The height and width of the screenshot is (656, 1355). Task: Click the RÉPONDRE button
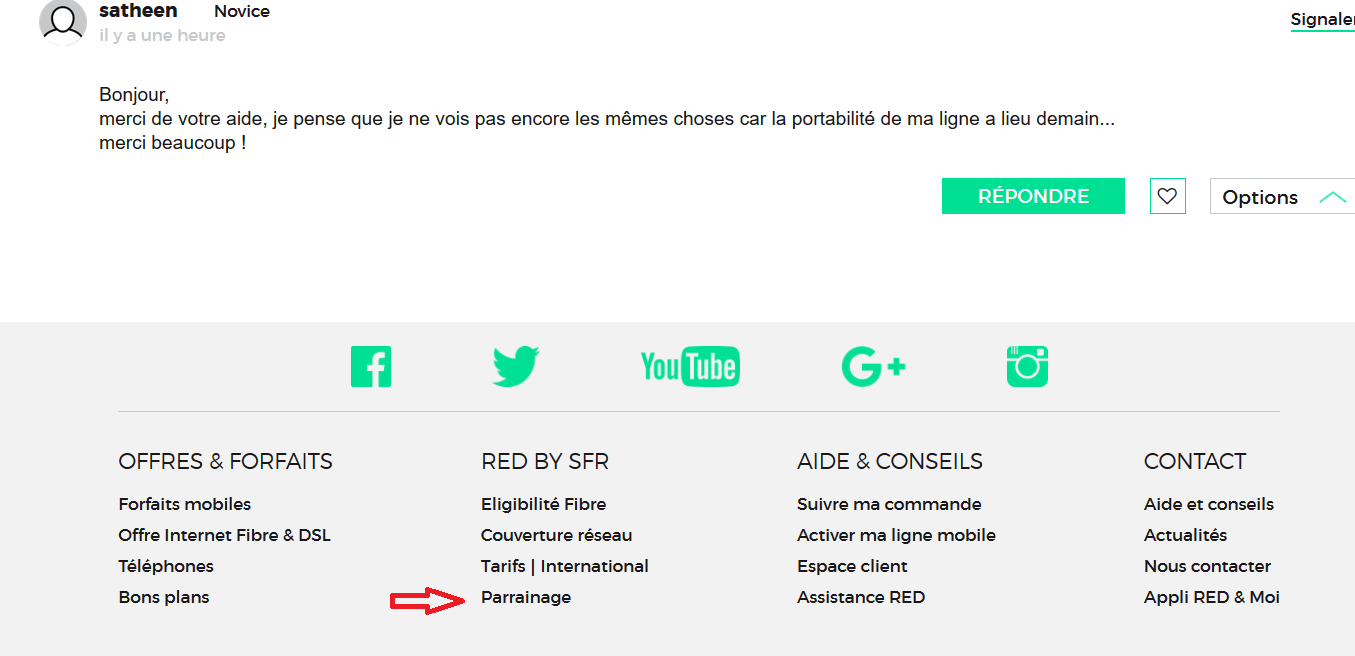[1033, 196]
